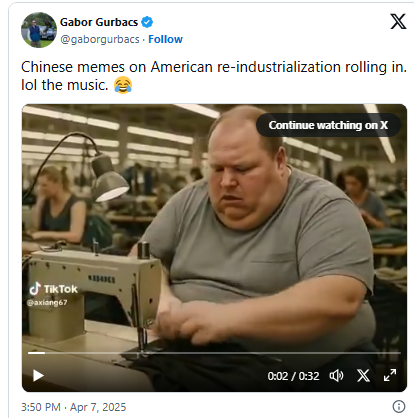Open the @gaborgurbacs handle link
The width and height of the screenshot is (414, 418).
pos(100,39)
